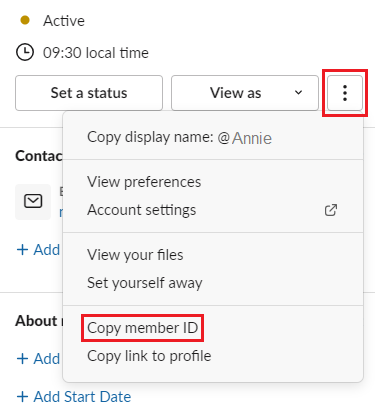Click the Active status text
The image size is (376, 414).
coord(64,21)
